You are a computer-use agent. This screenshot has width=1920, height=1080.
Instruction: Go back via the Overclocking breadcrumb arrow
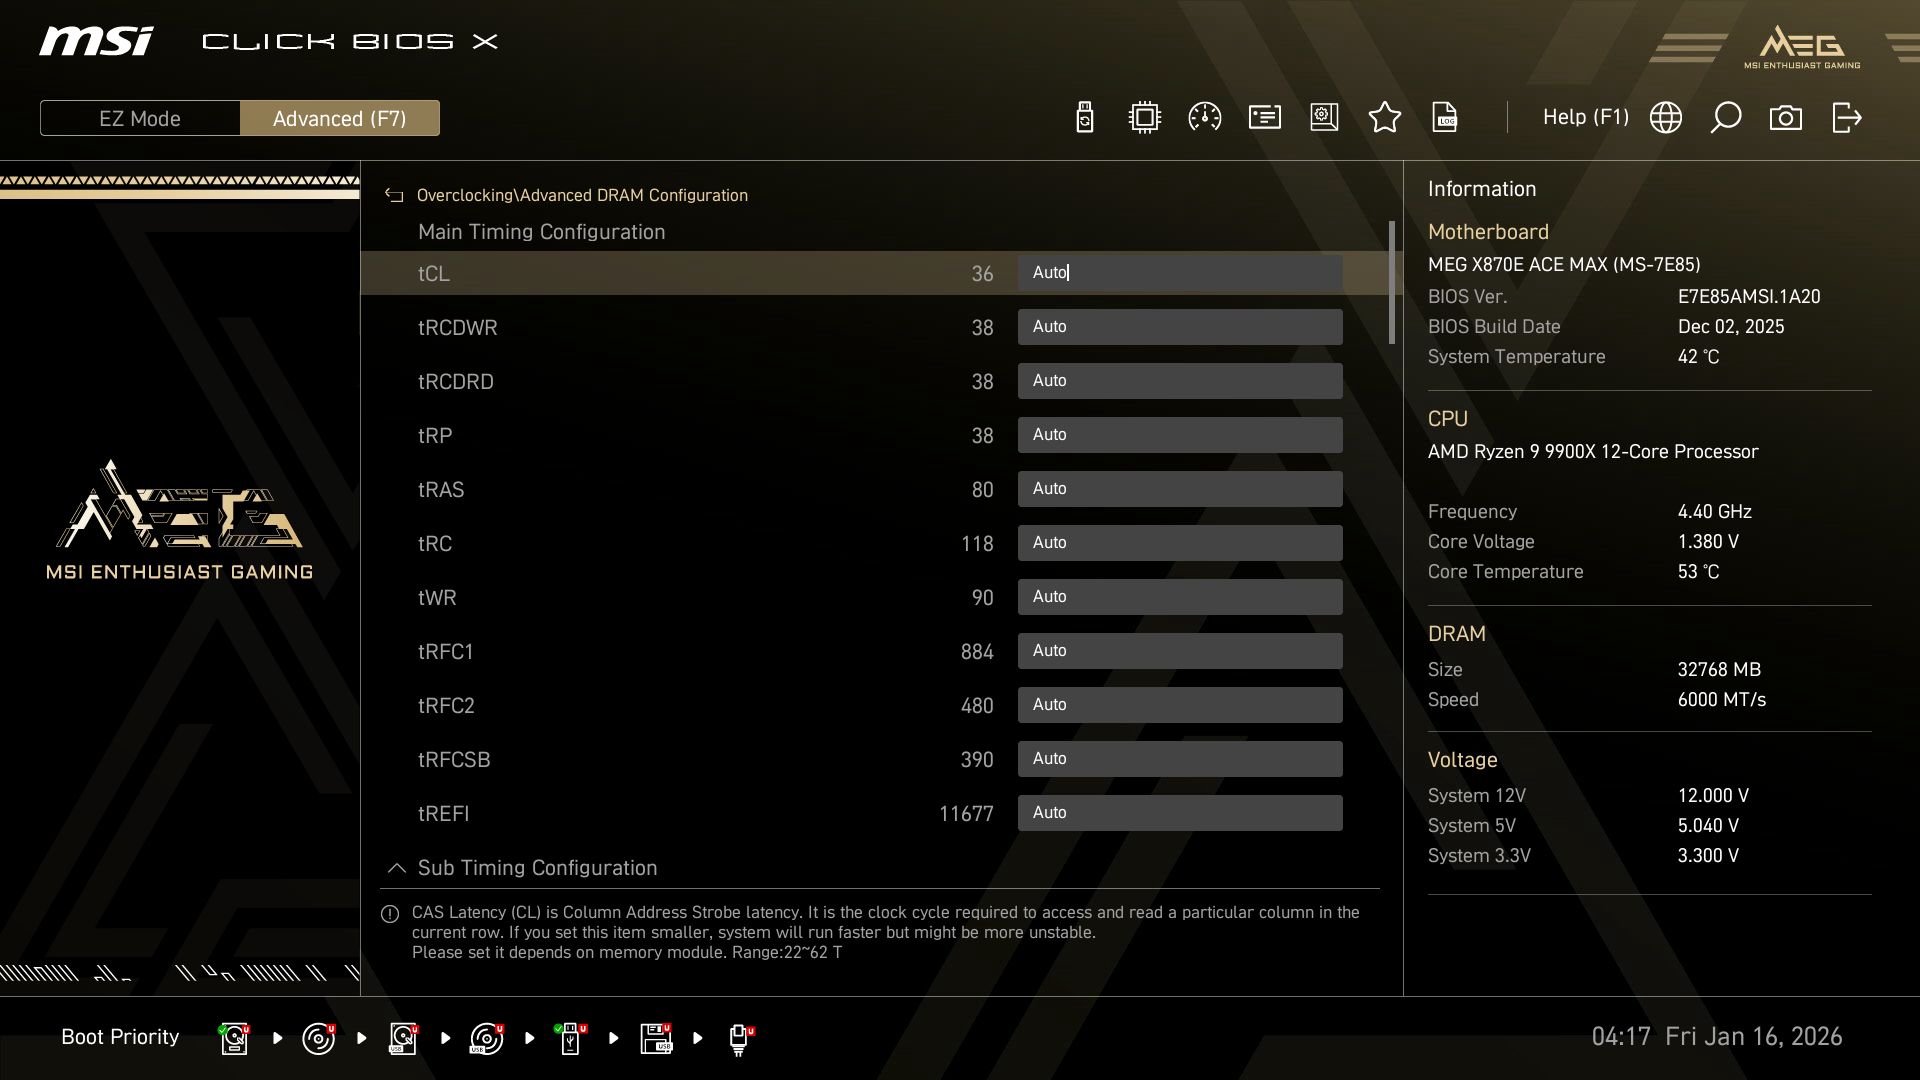click(x=394, y=195)
